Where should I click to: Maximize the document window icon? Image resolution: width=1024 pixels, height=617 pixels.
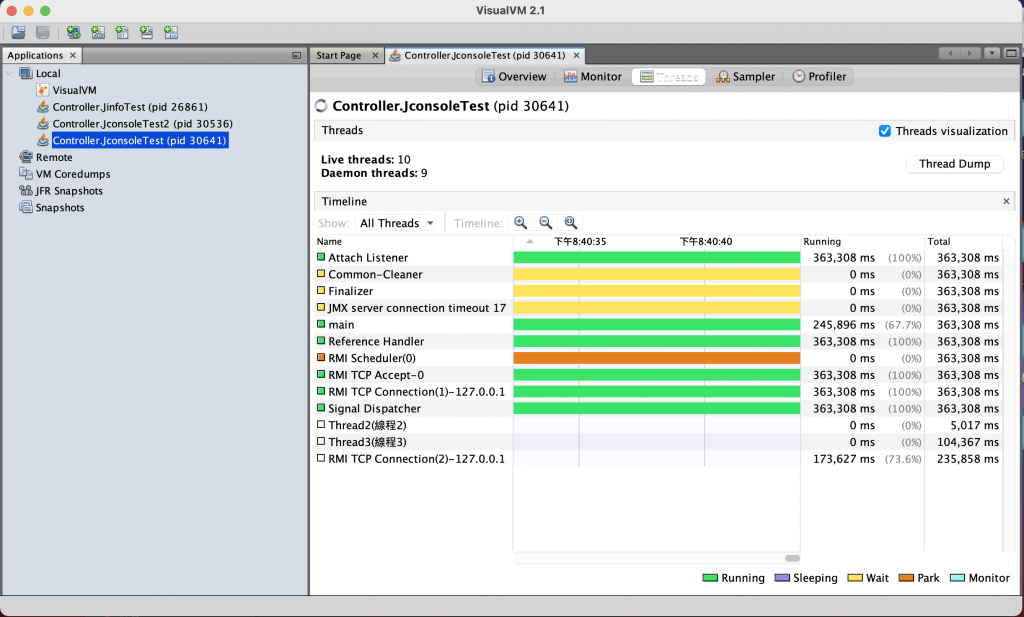coord(1011,53)
